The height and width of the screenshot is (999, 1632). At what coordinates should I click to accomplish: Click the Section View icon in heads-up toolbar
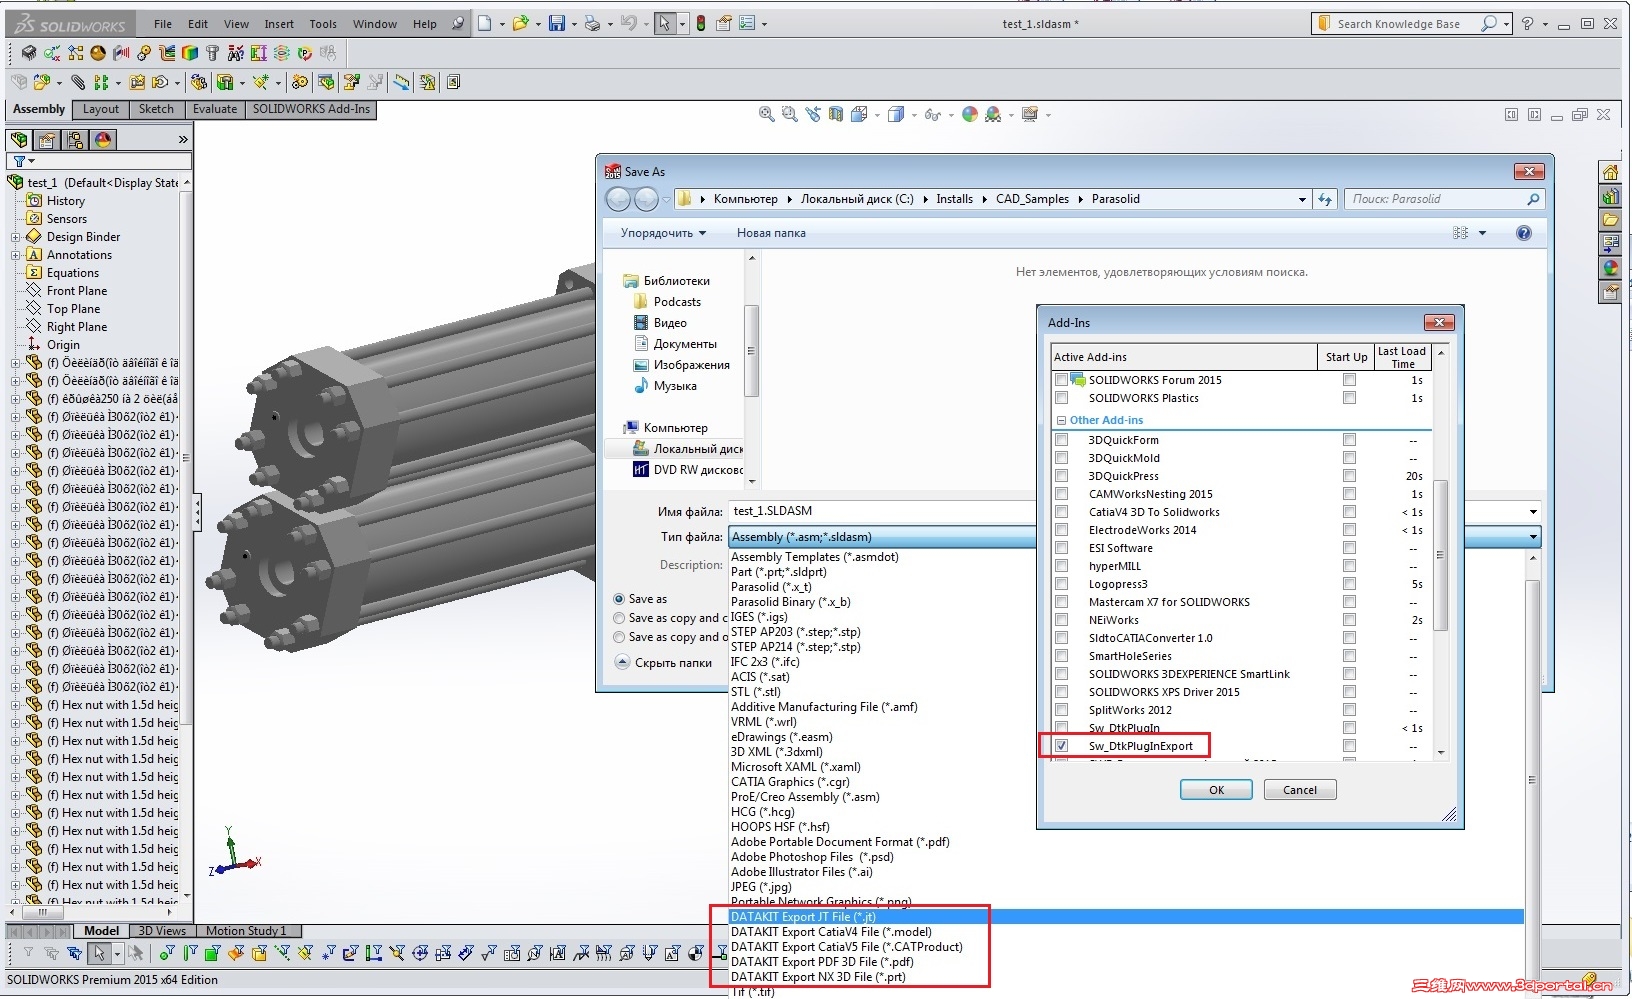coord(836,115)
